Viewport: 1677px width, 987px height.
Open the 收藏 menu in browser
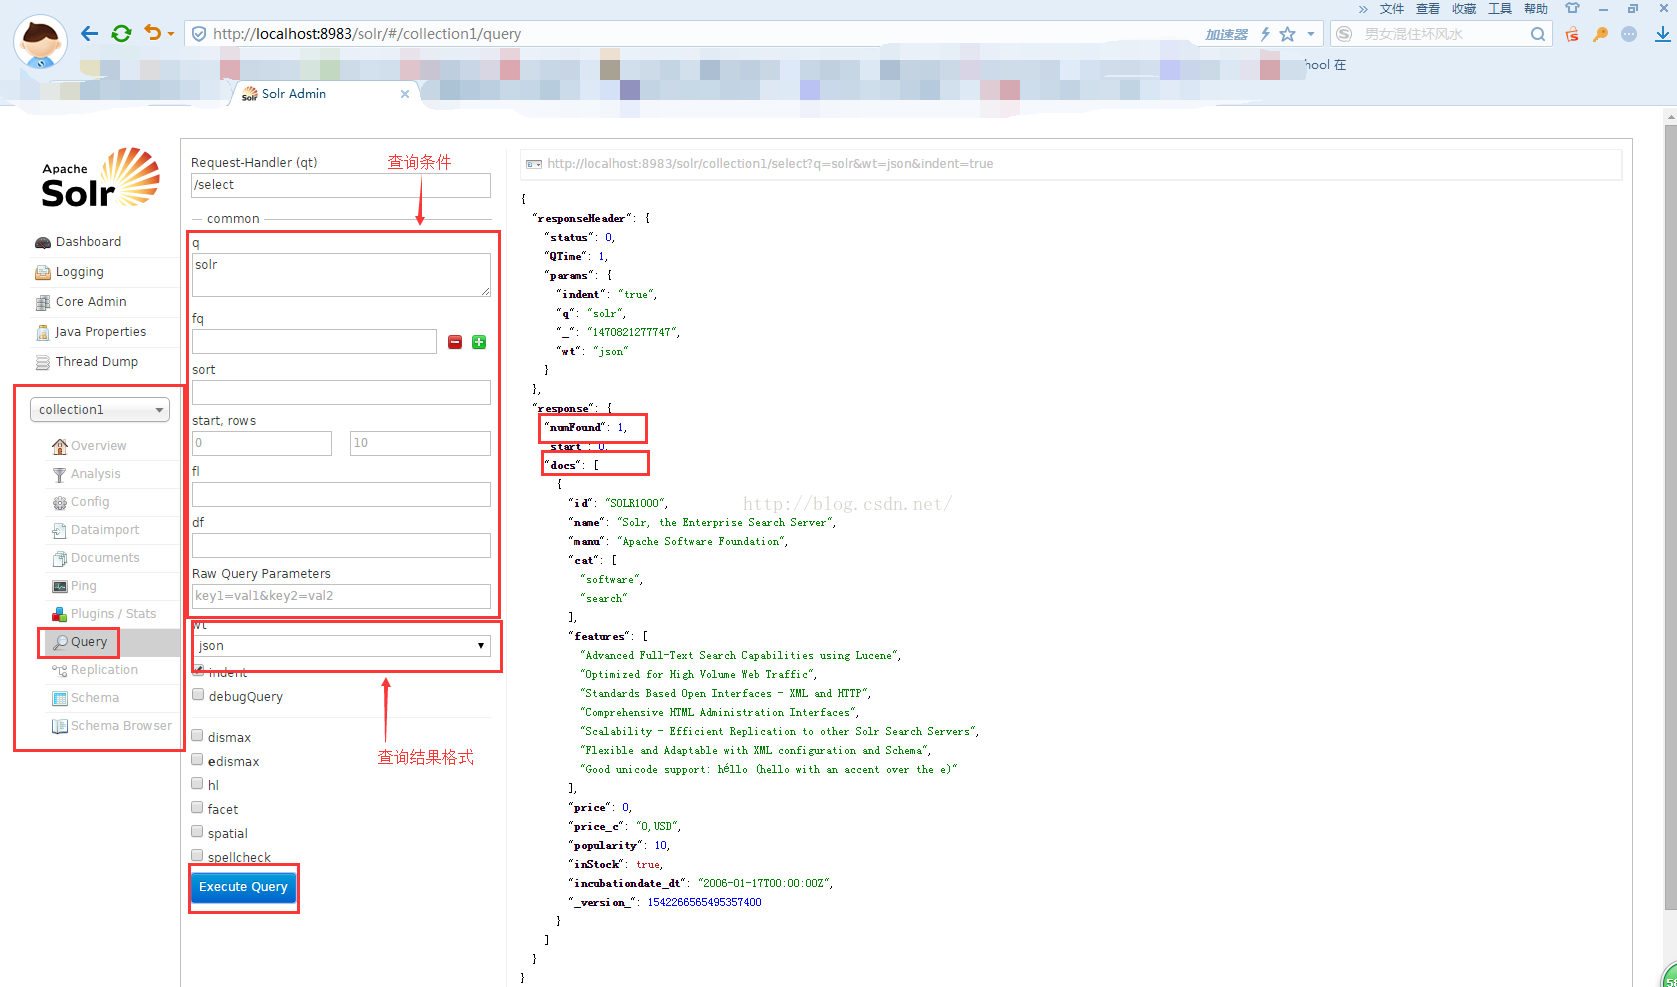pos(1464,9)
